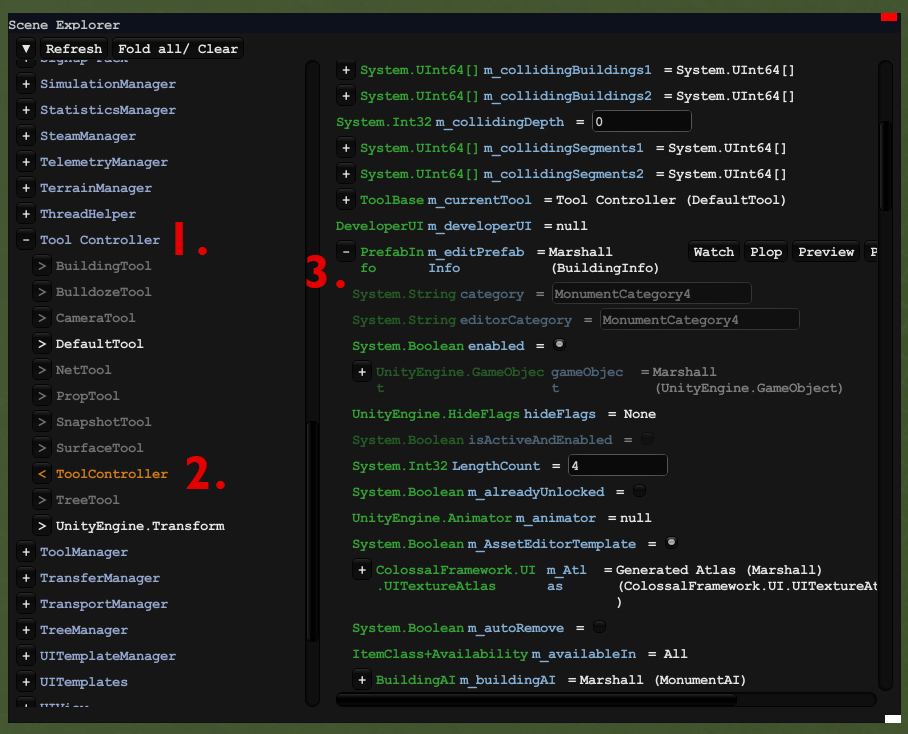Expand m_currentTool field
This screenshot has width=908, height=734.
click(346, 200)
